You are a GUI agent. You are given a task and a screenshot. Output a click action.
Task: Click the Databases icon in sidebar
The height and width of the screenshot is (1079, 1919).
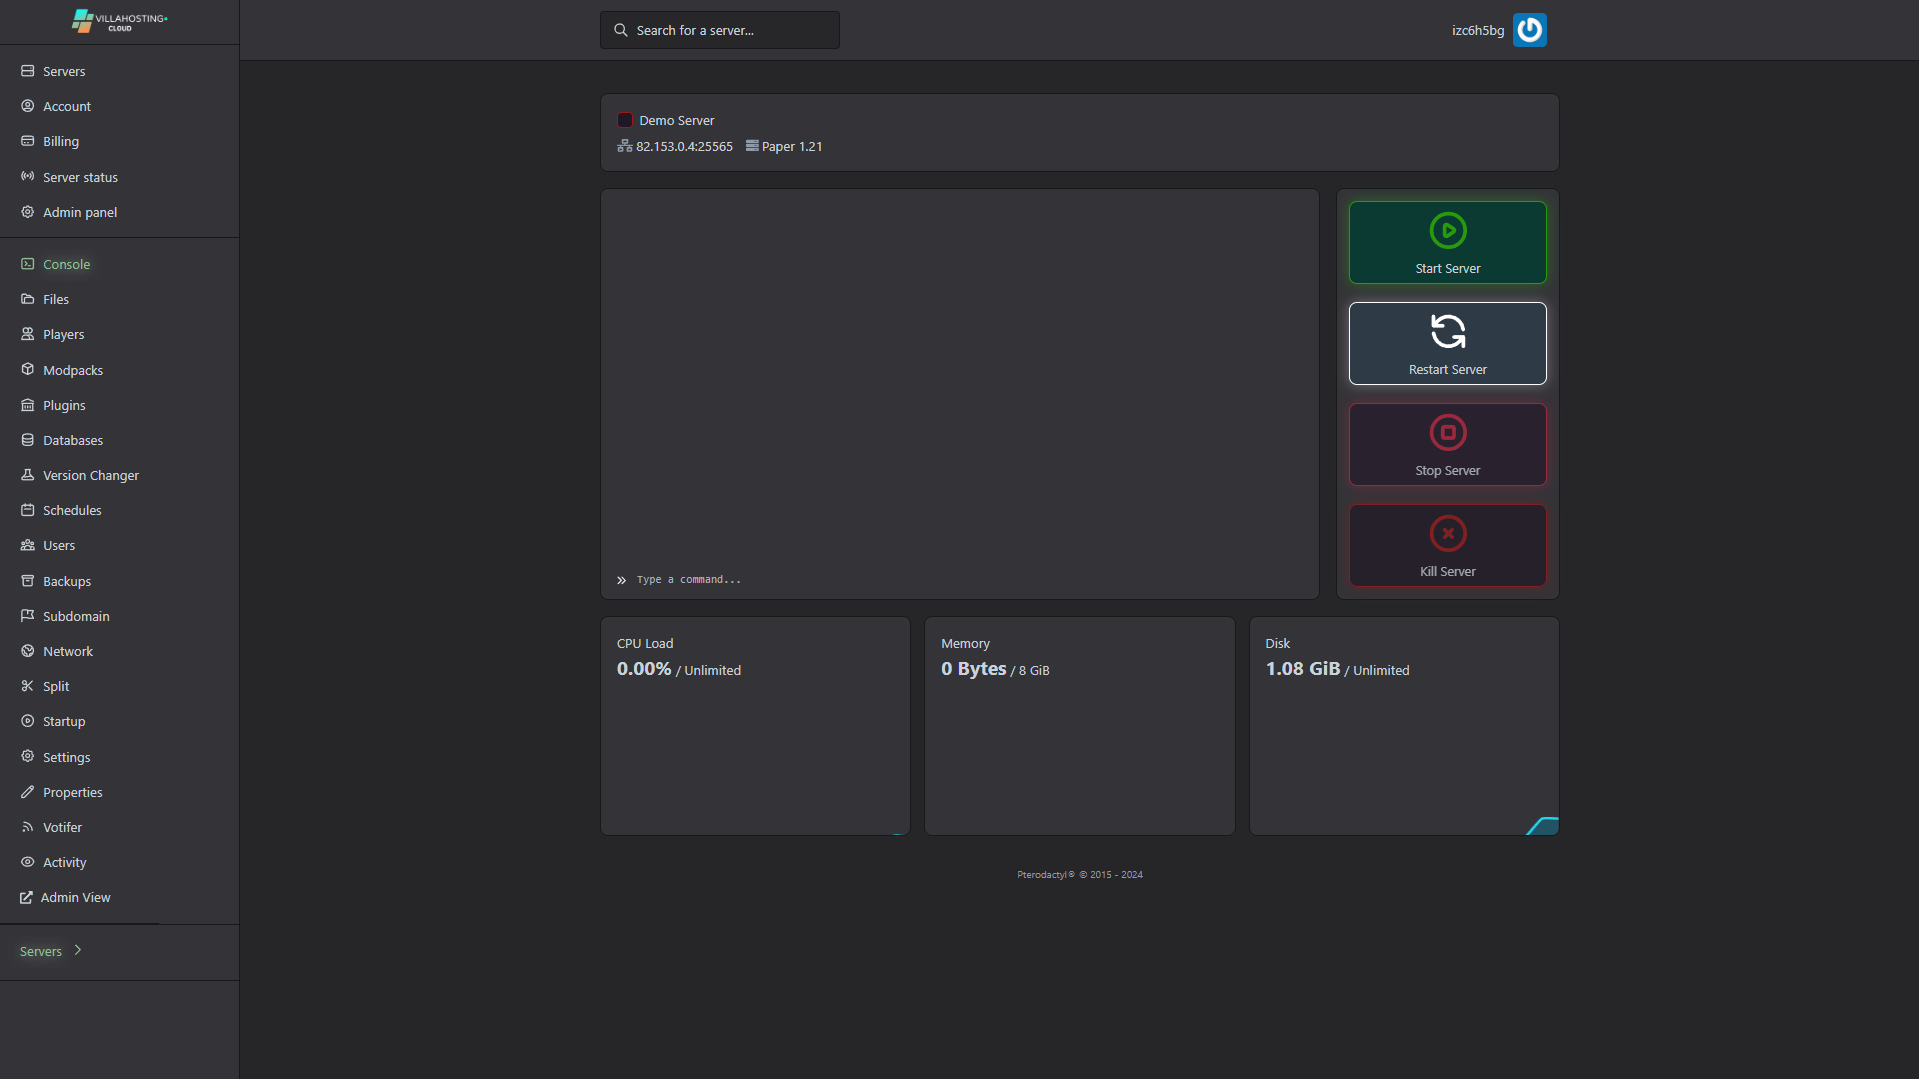click(28, 440)
